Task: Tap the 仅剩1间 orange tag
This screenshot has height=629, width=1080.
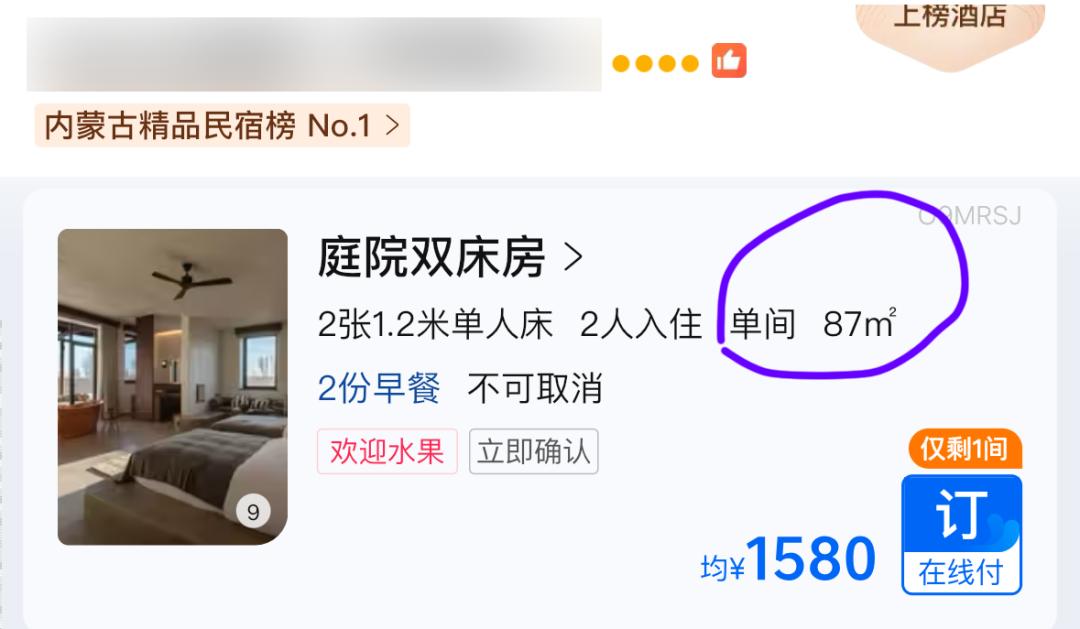Action: tap(964, 449)
